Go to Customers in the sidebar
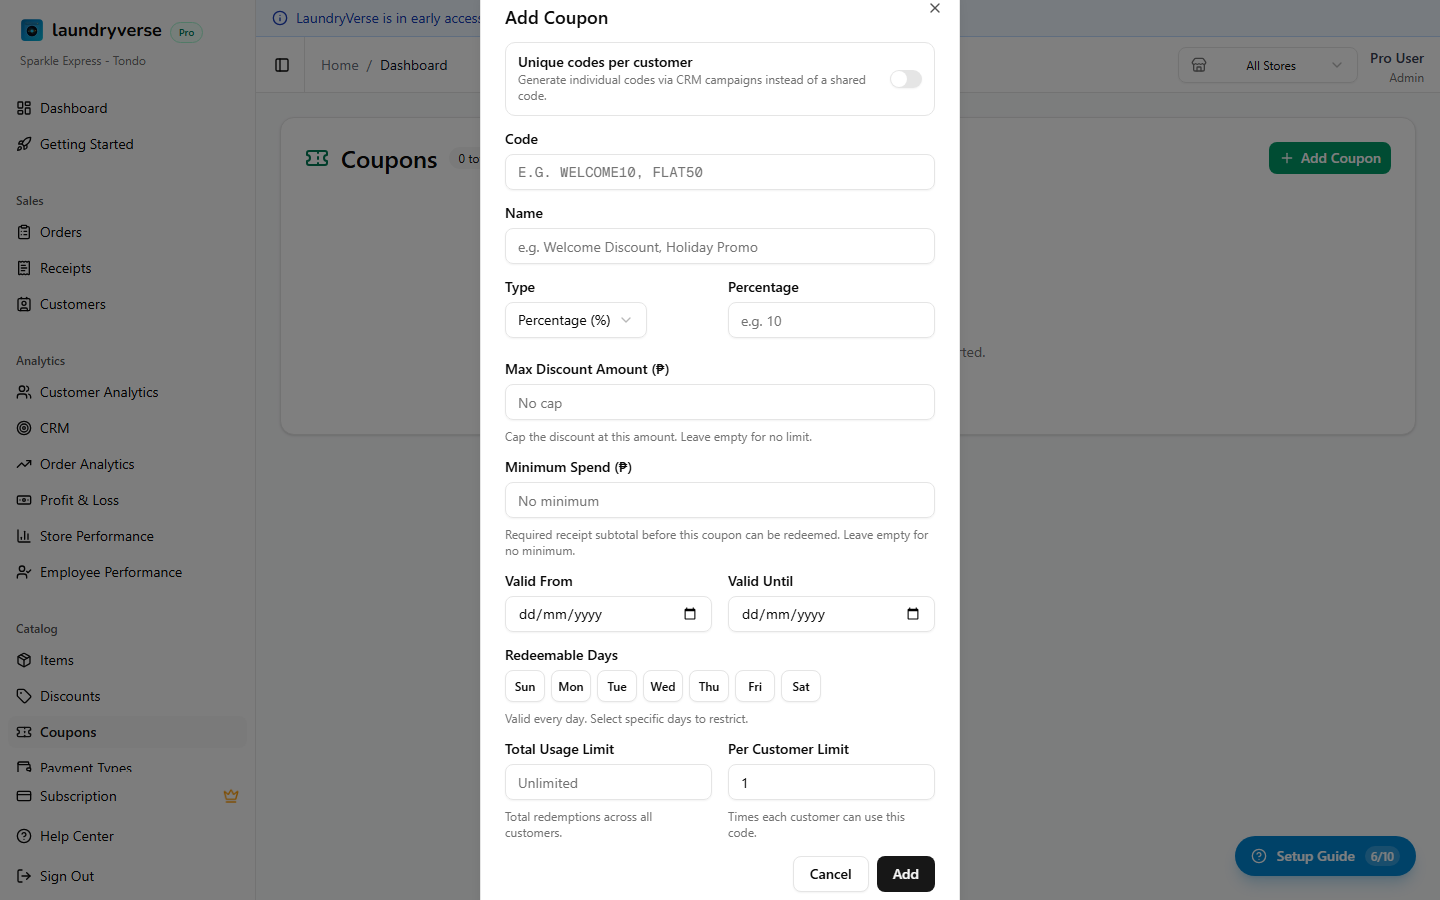The width and height of the screenshot is (1440, 900). point(127,304)
